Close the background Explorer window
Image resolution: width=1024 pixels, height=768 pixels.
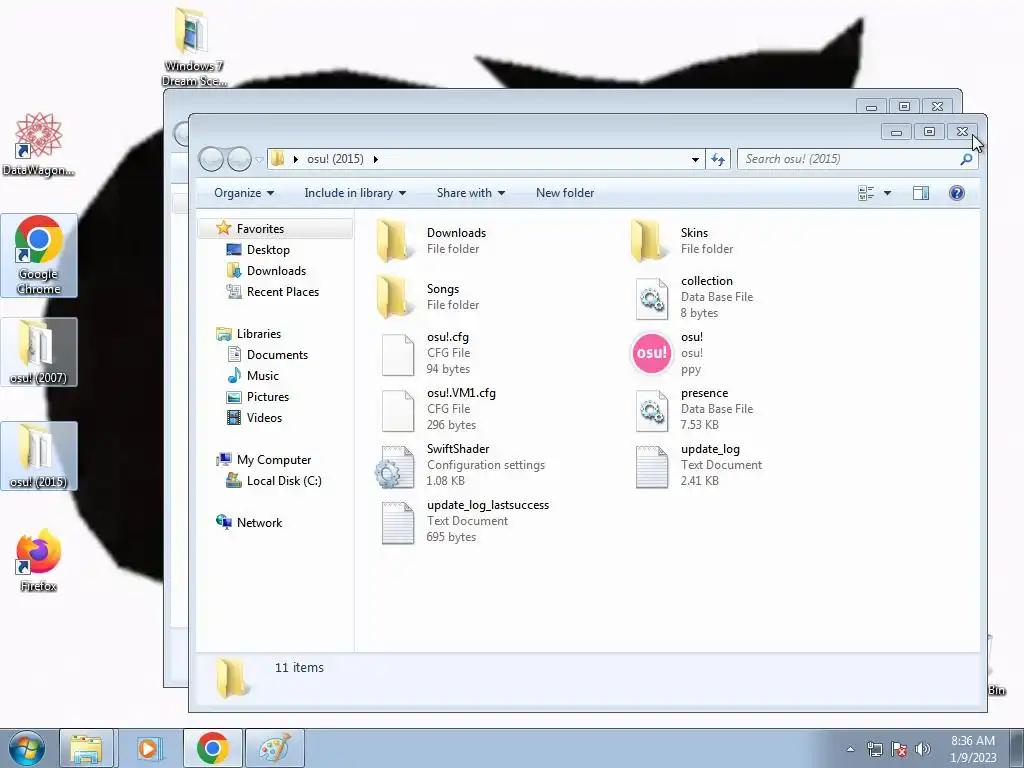[937, 106]
